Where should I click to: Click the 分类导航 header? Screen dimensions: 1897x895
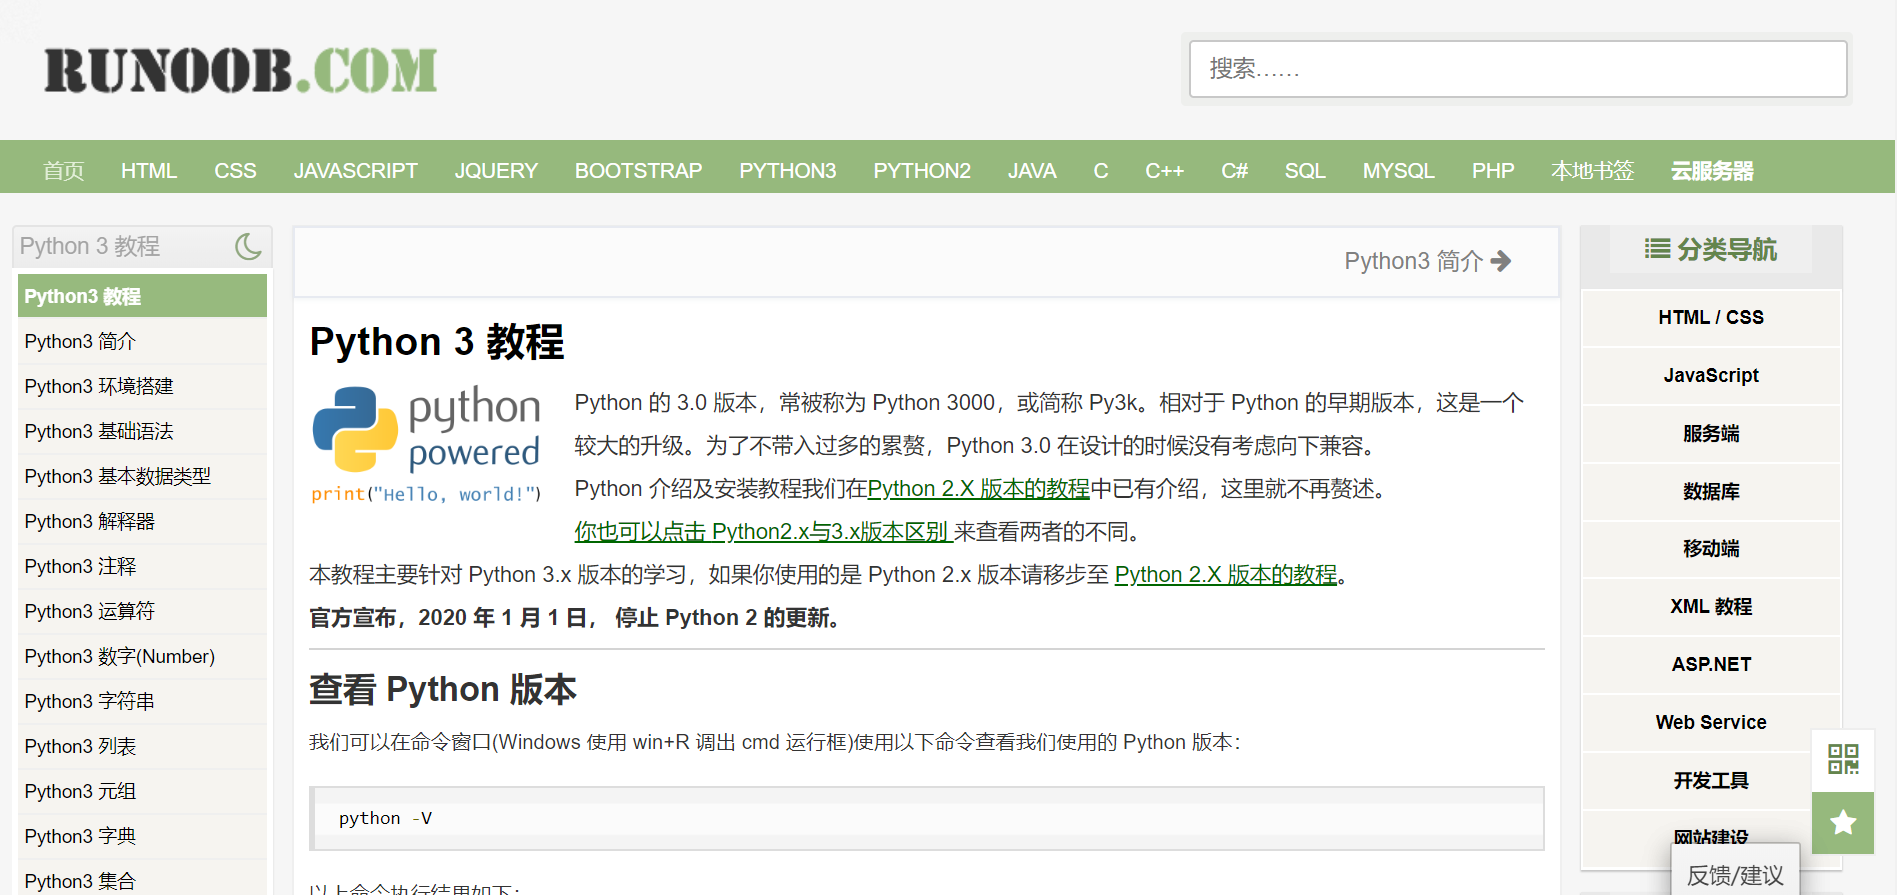click(1711, 249)
